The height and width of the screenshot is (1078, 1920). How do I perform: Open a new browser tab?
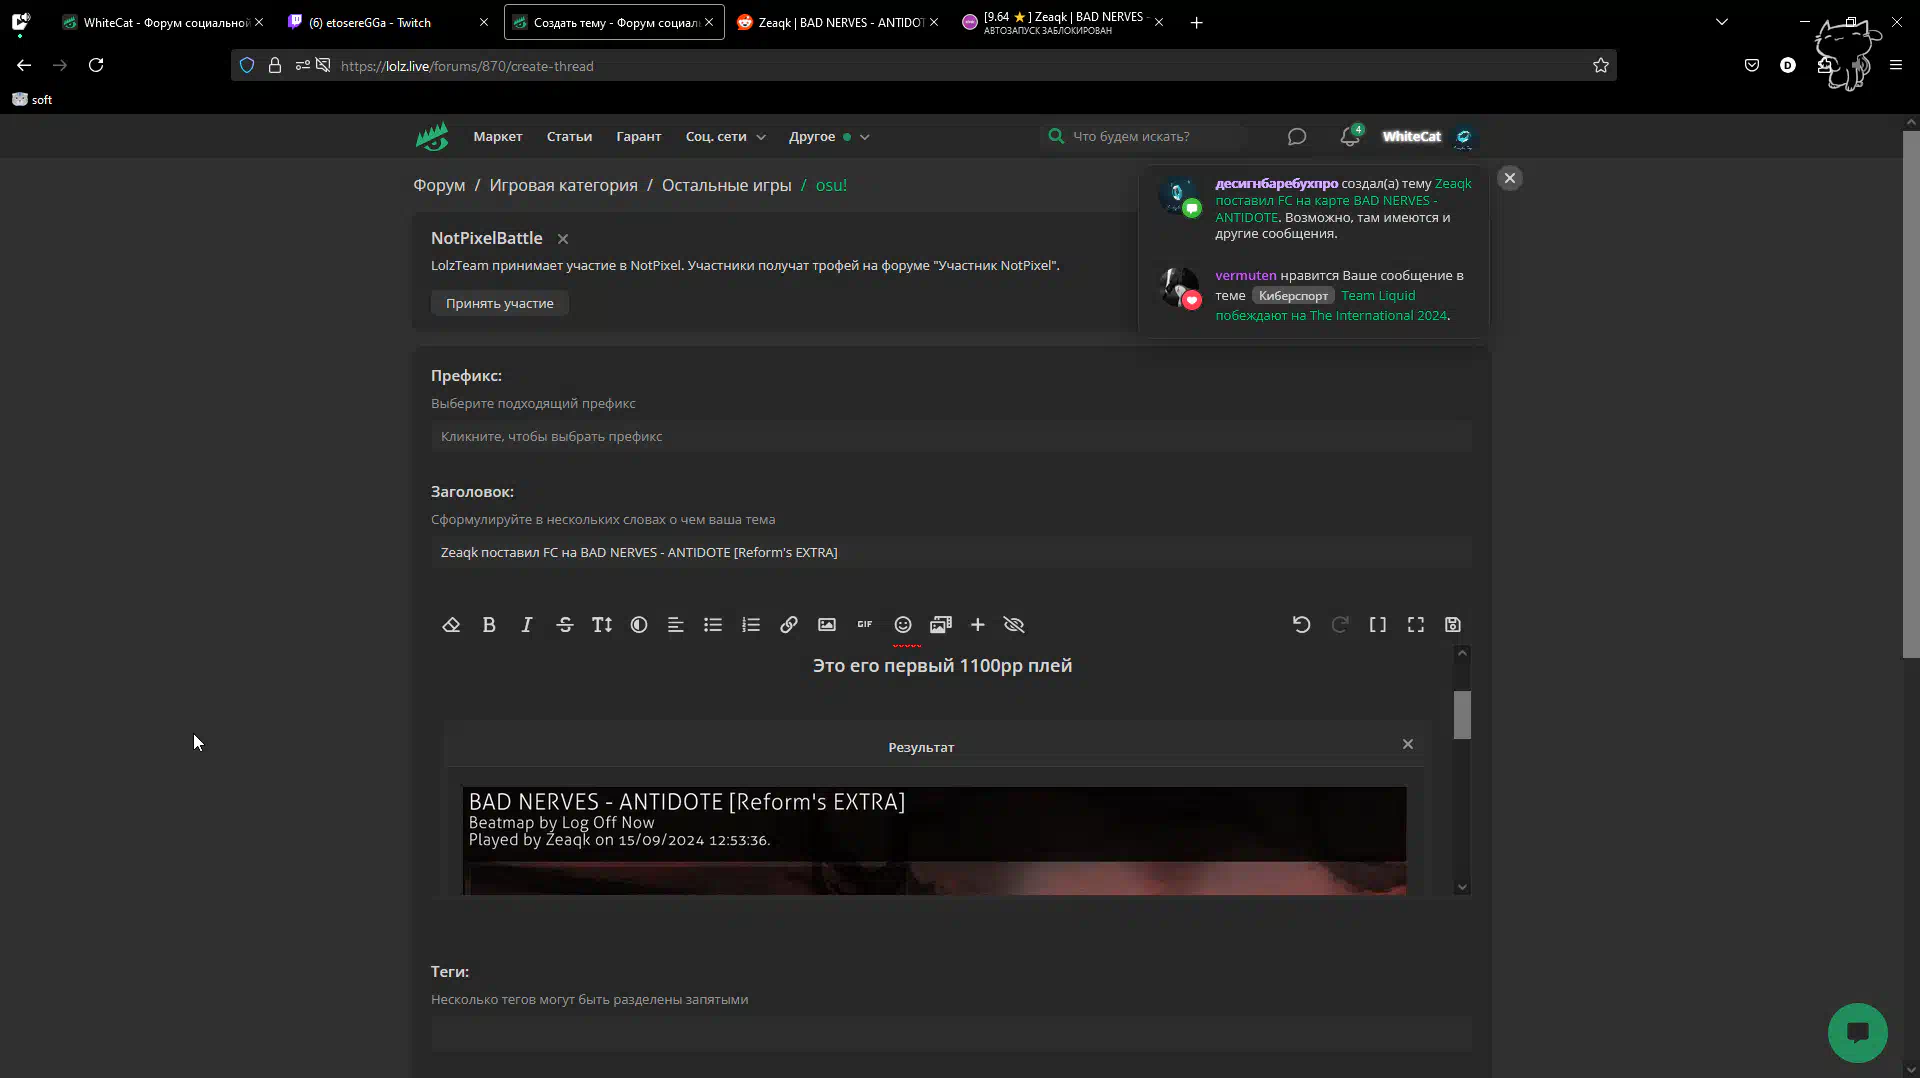(x=1197, y=22)
